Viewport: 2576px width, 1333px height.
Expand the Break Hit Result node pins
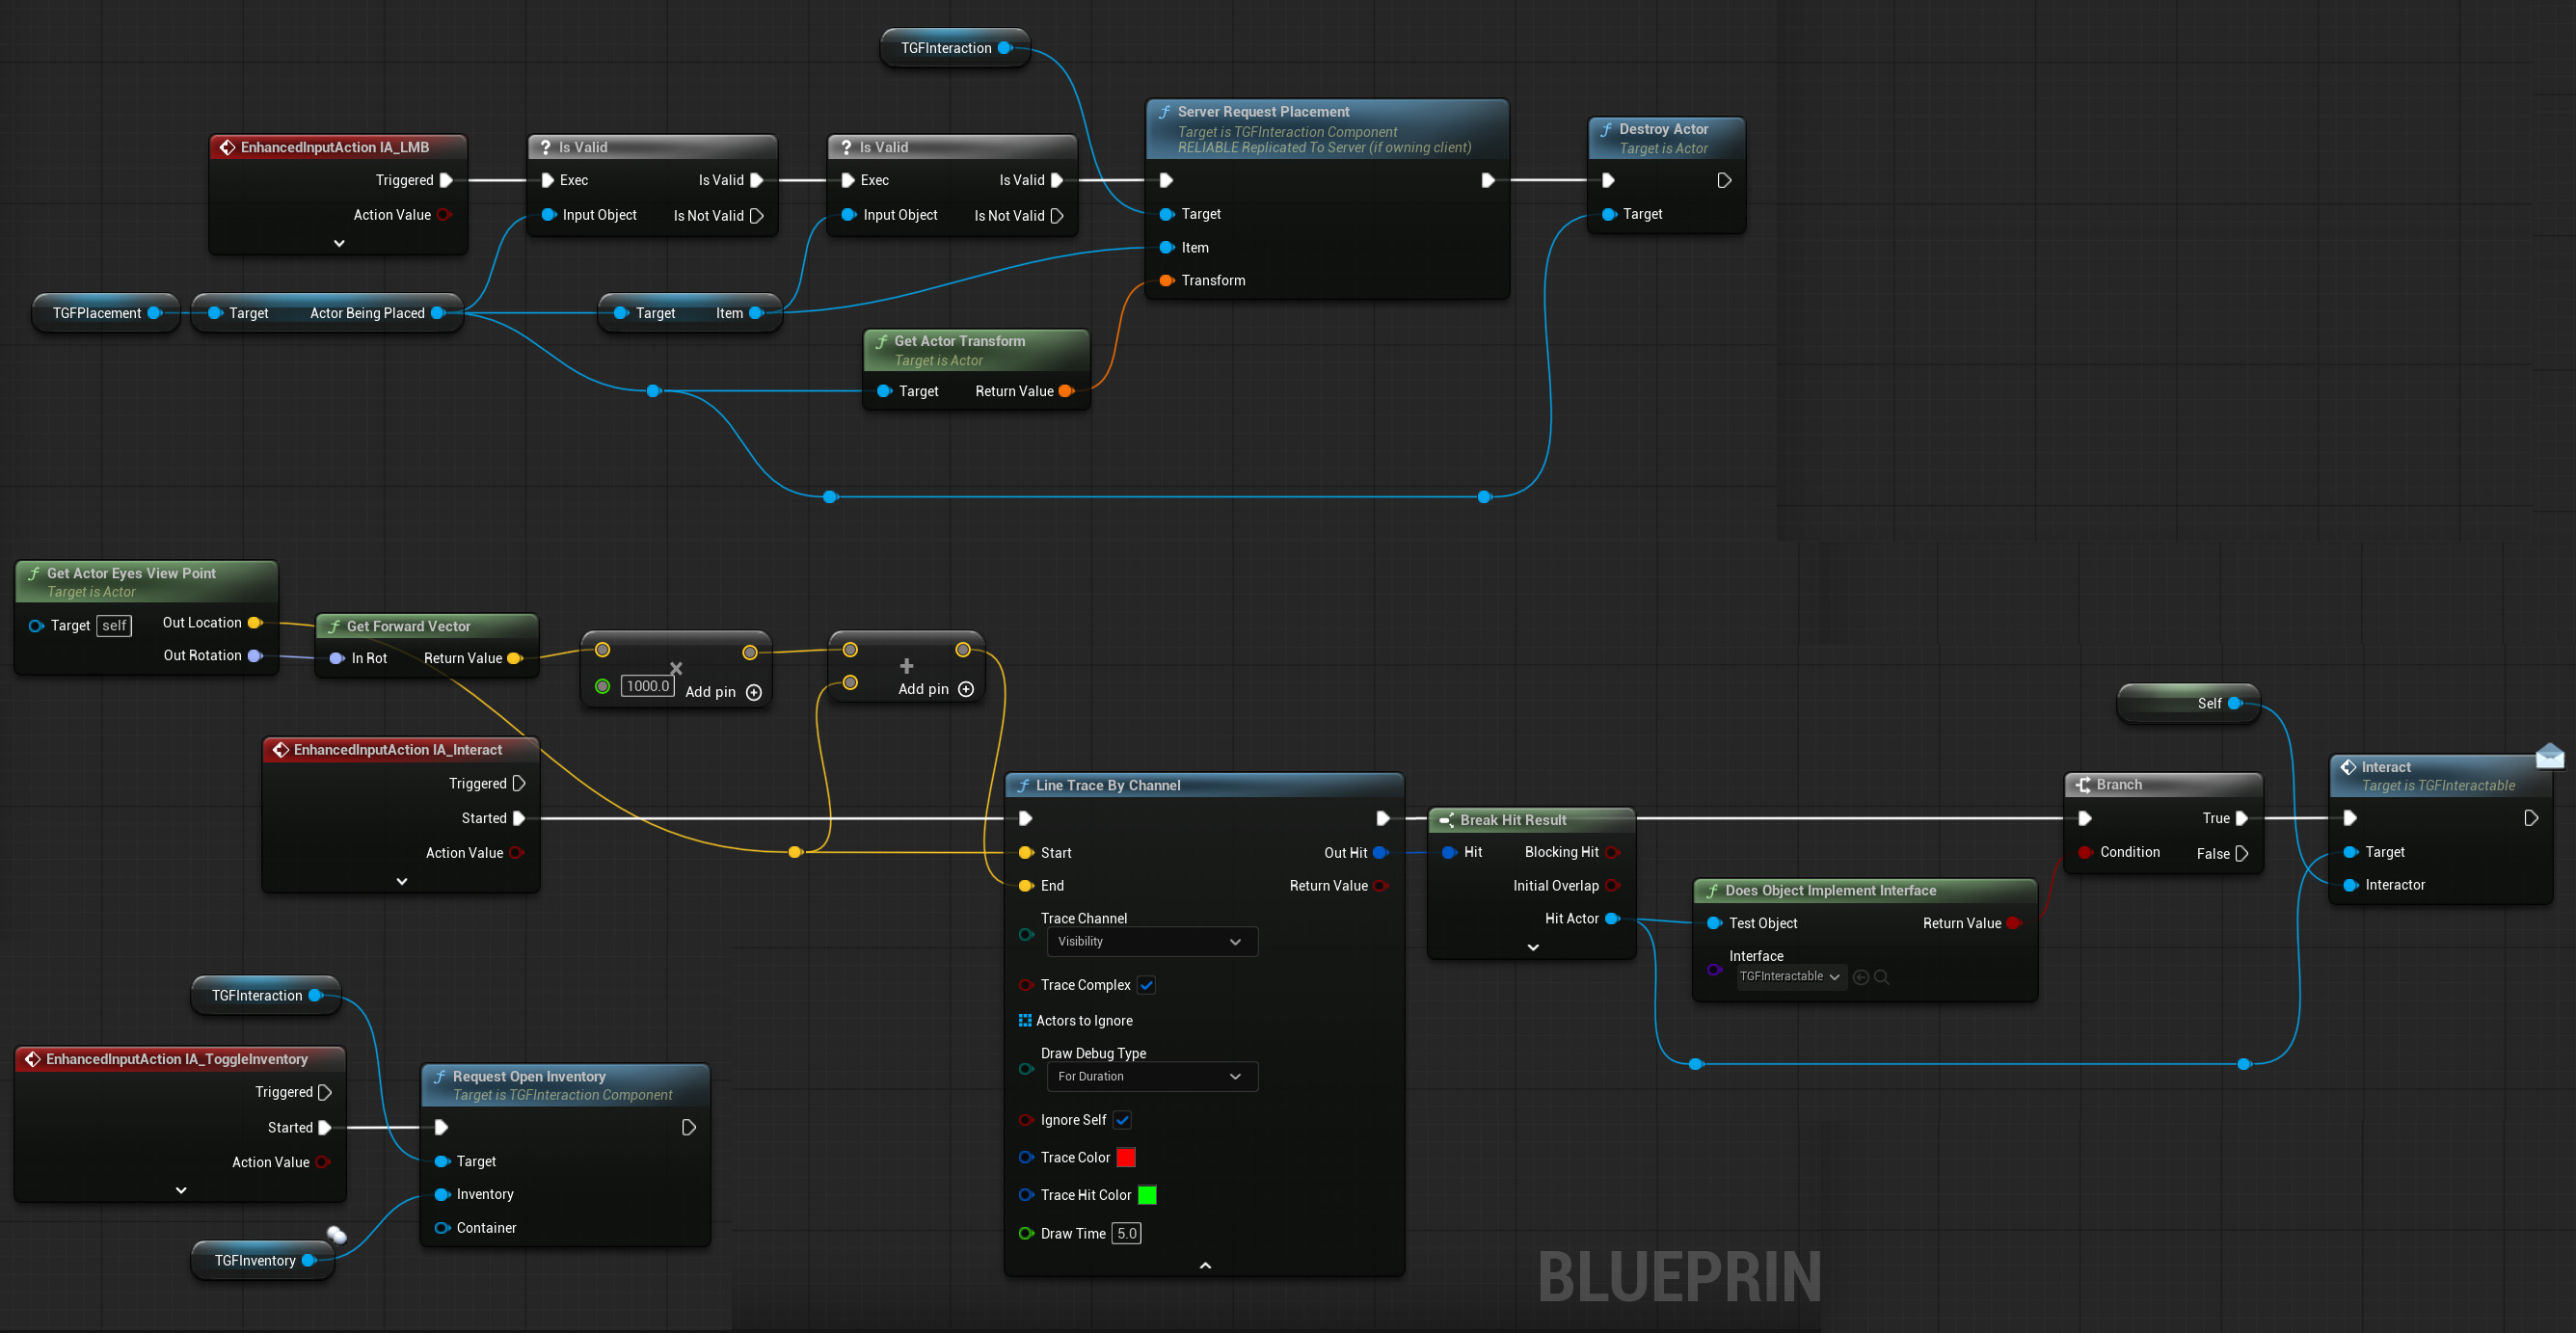tap(1532, 947)
